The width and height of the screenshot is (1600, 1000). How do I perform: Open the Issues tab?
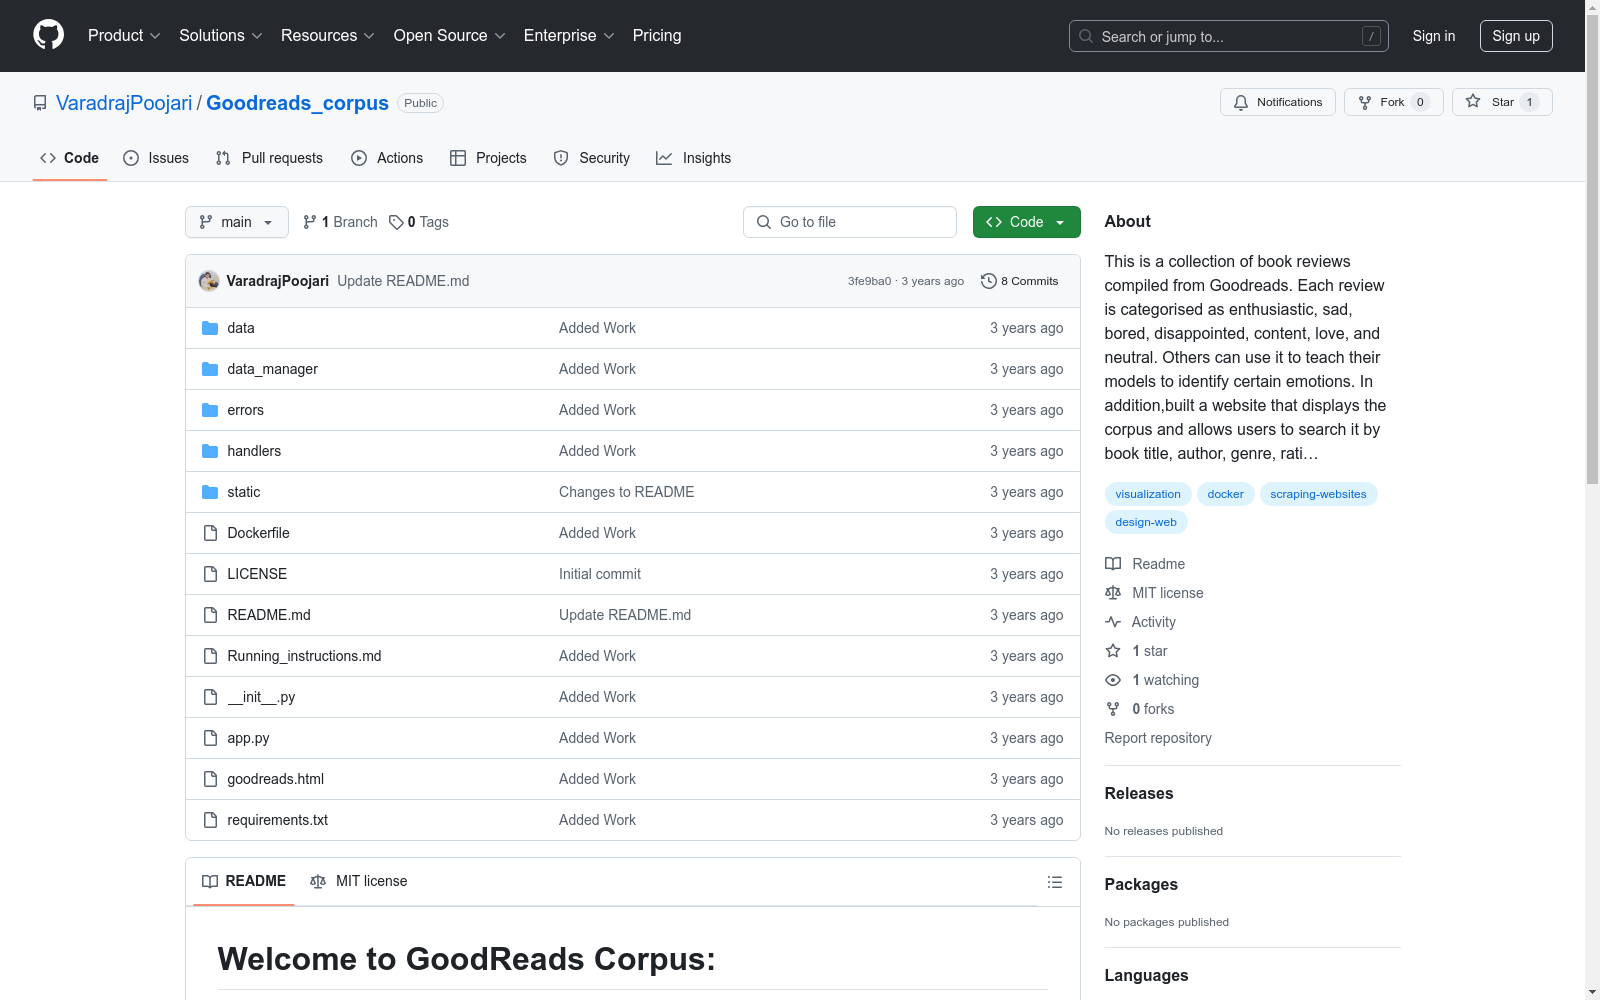(x=156, y=158)
